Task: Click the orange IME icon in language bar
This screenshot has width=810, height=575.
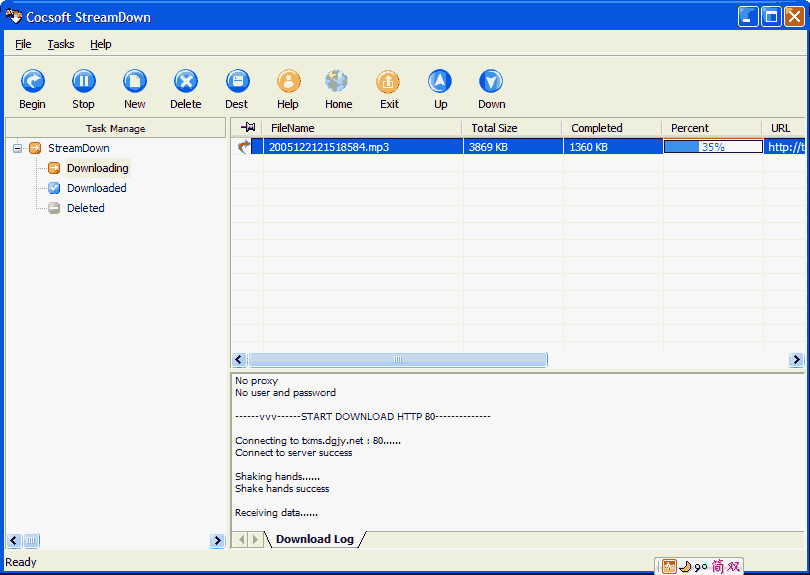Action: tap(669, 567)
